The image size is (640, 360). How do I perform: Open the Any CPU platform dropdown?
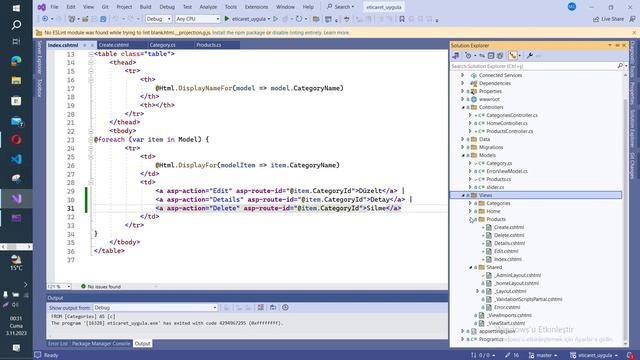198,19
